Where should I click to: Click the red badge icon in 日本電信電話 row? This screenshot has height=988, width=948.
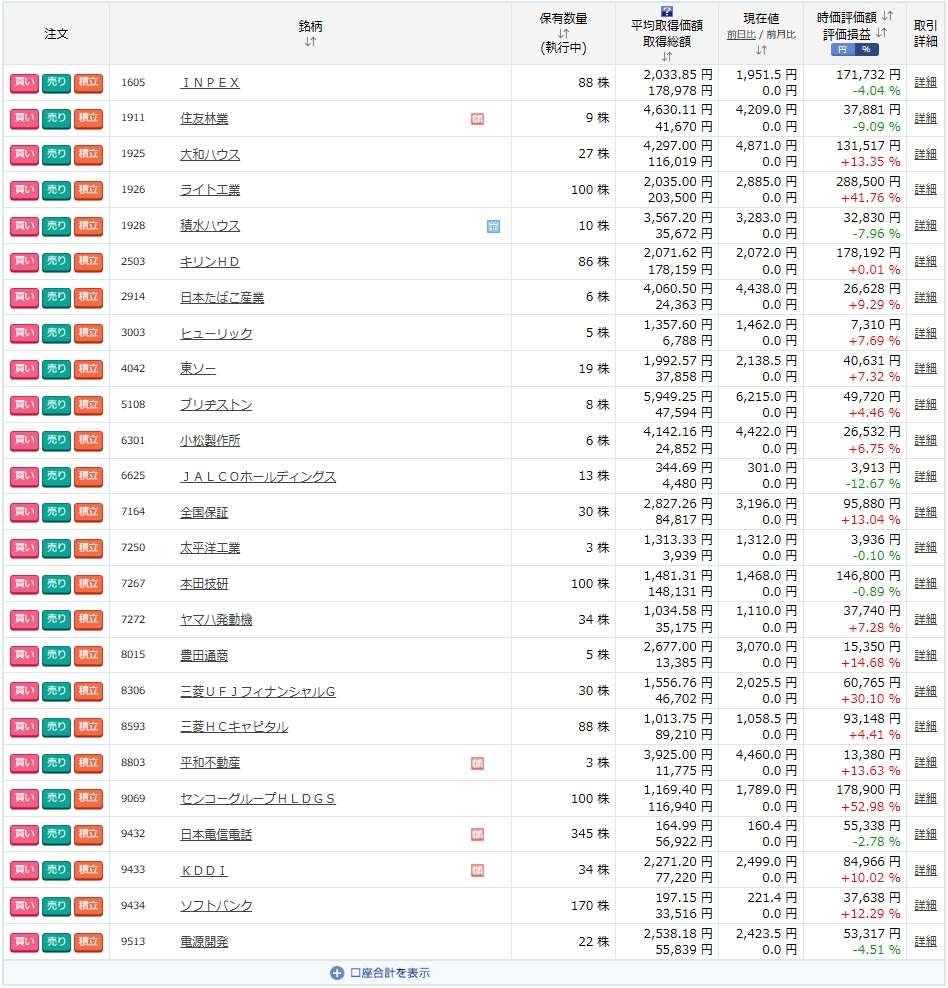477,835
